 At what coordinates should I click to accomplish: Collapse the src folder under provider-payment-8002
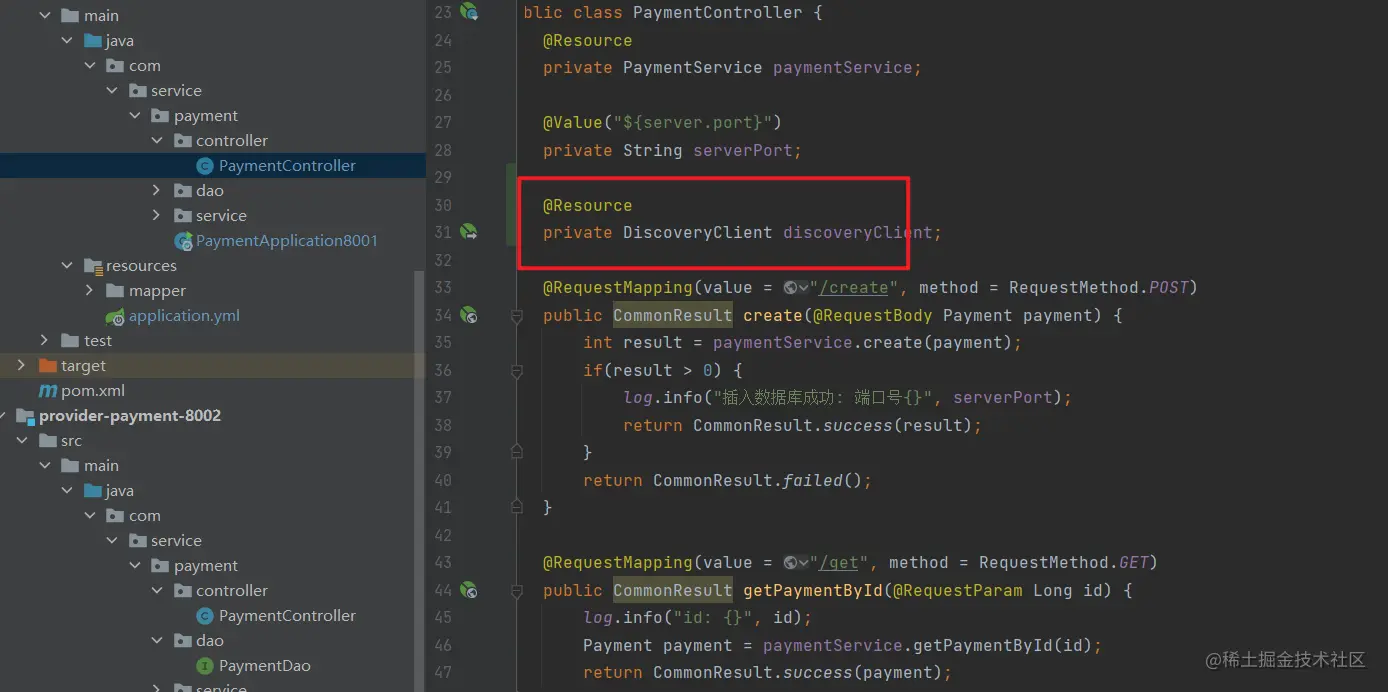pyautogui.click(x=22, y=441)
